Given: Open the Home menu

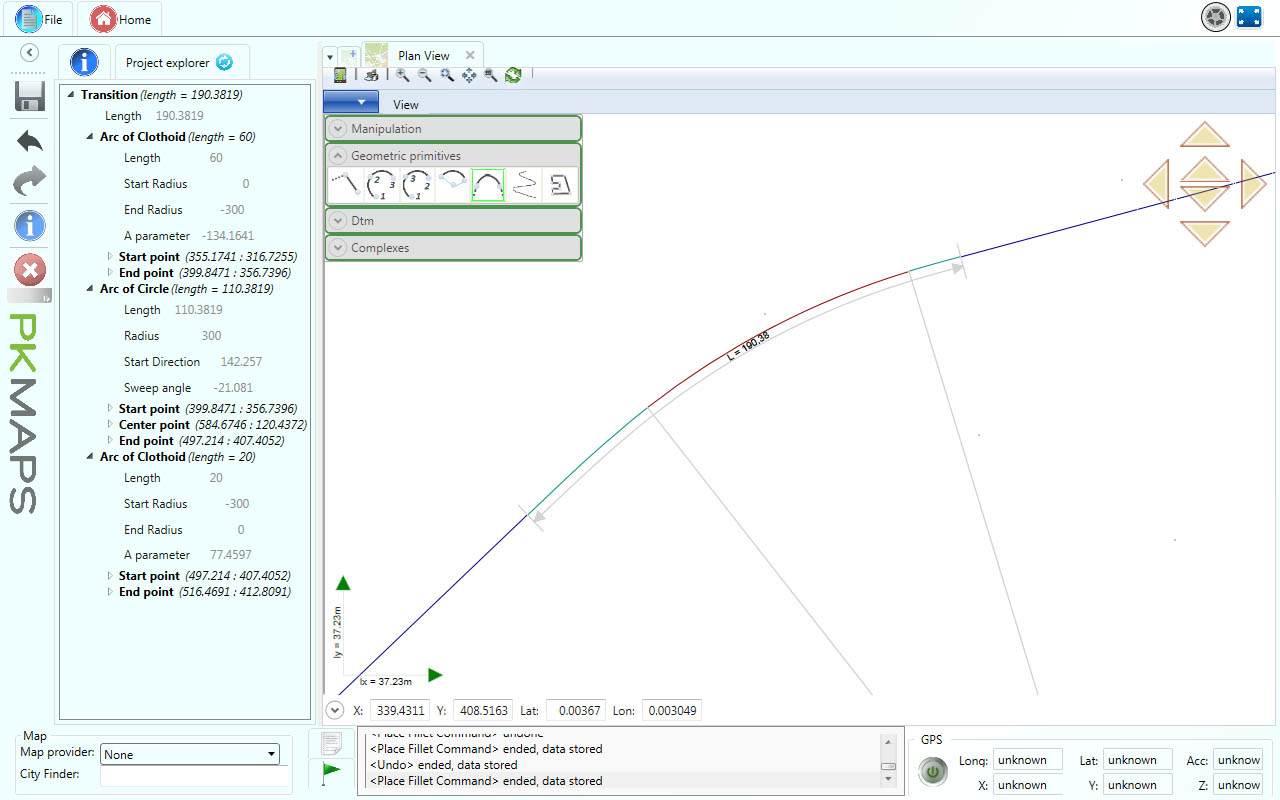Looking at the screenshot, I should pyautogui.click(x=120, y=19).
